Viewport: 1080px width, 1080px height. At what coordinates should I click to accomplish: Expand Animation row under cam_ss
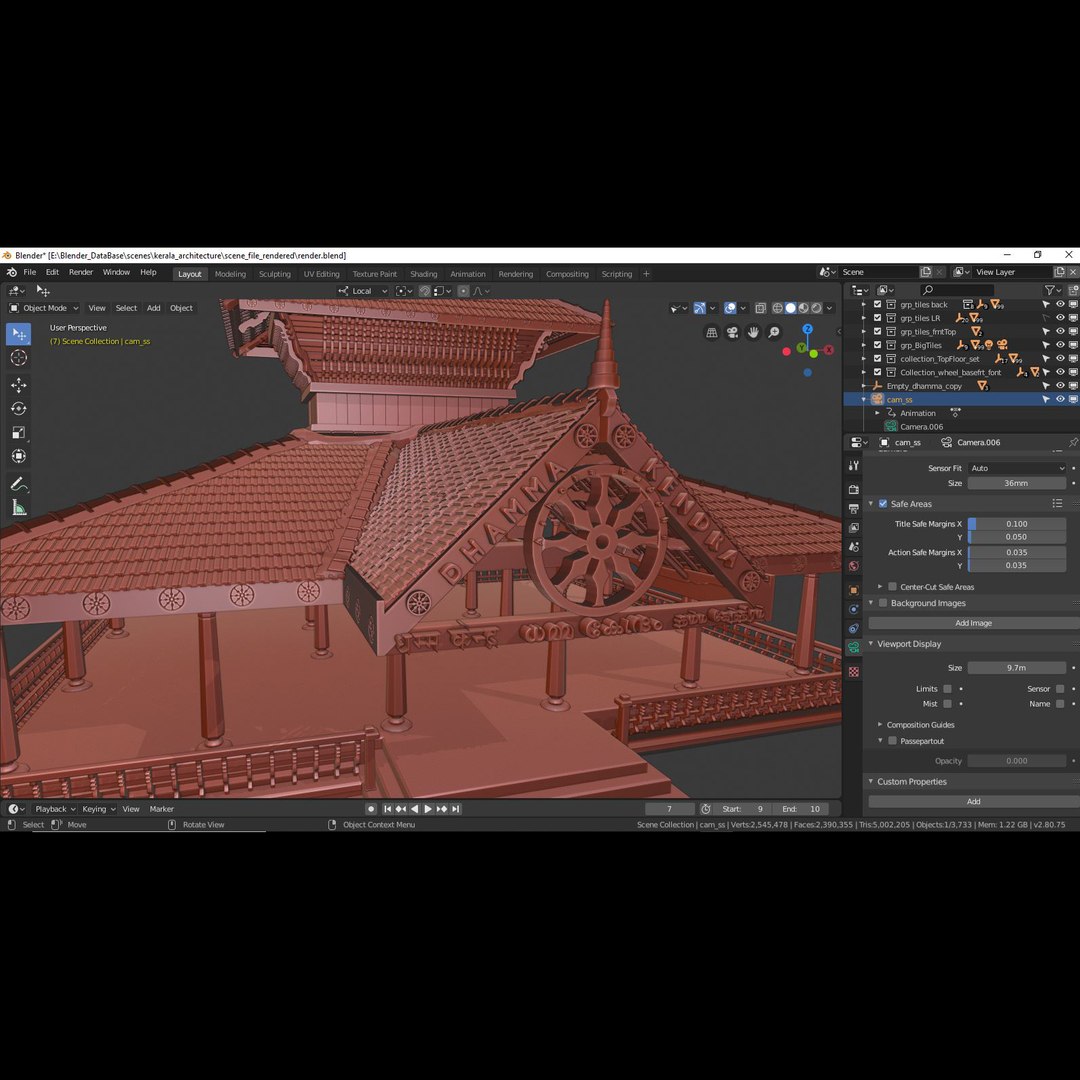(878, 413)
